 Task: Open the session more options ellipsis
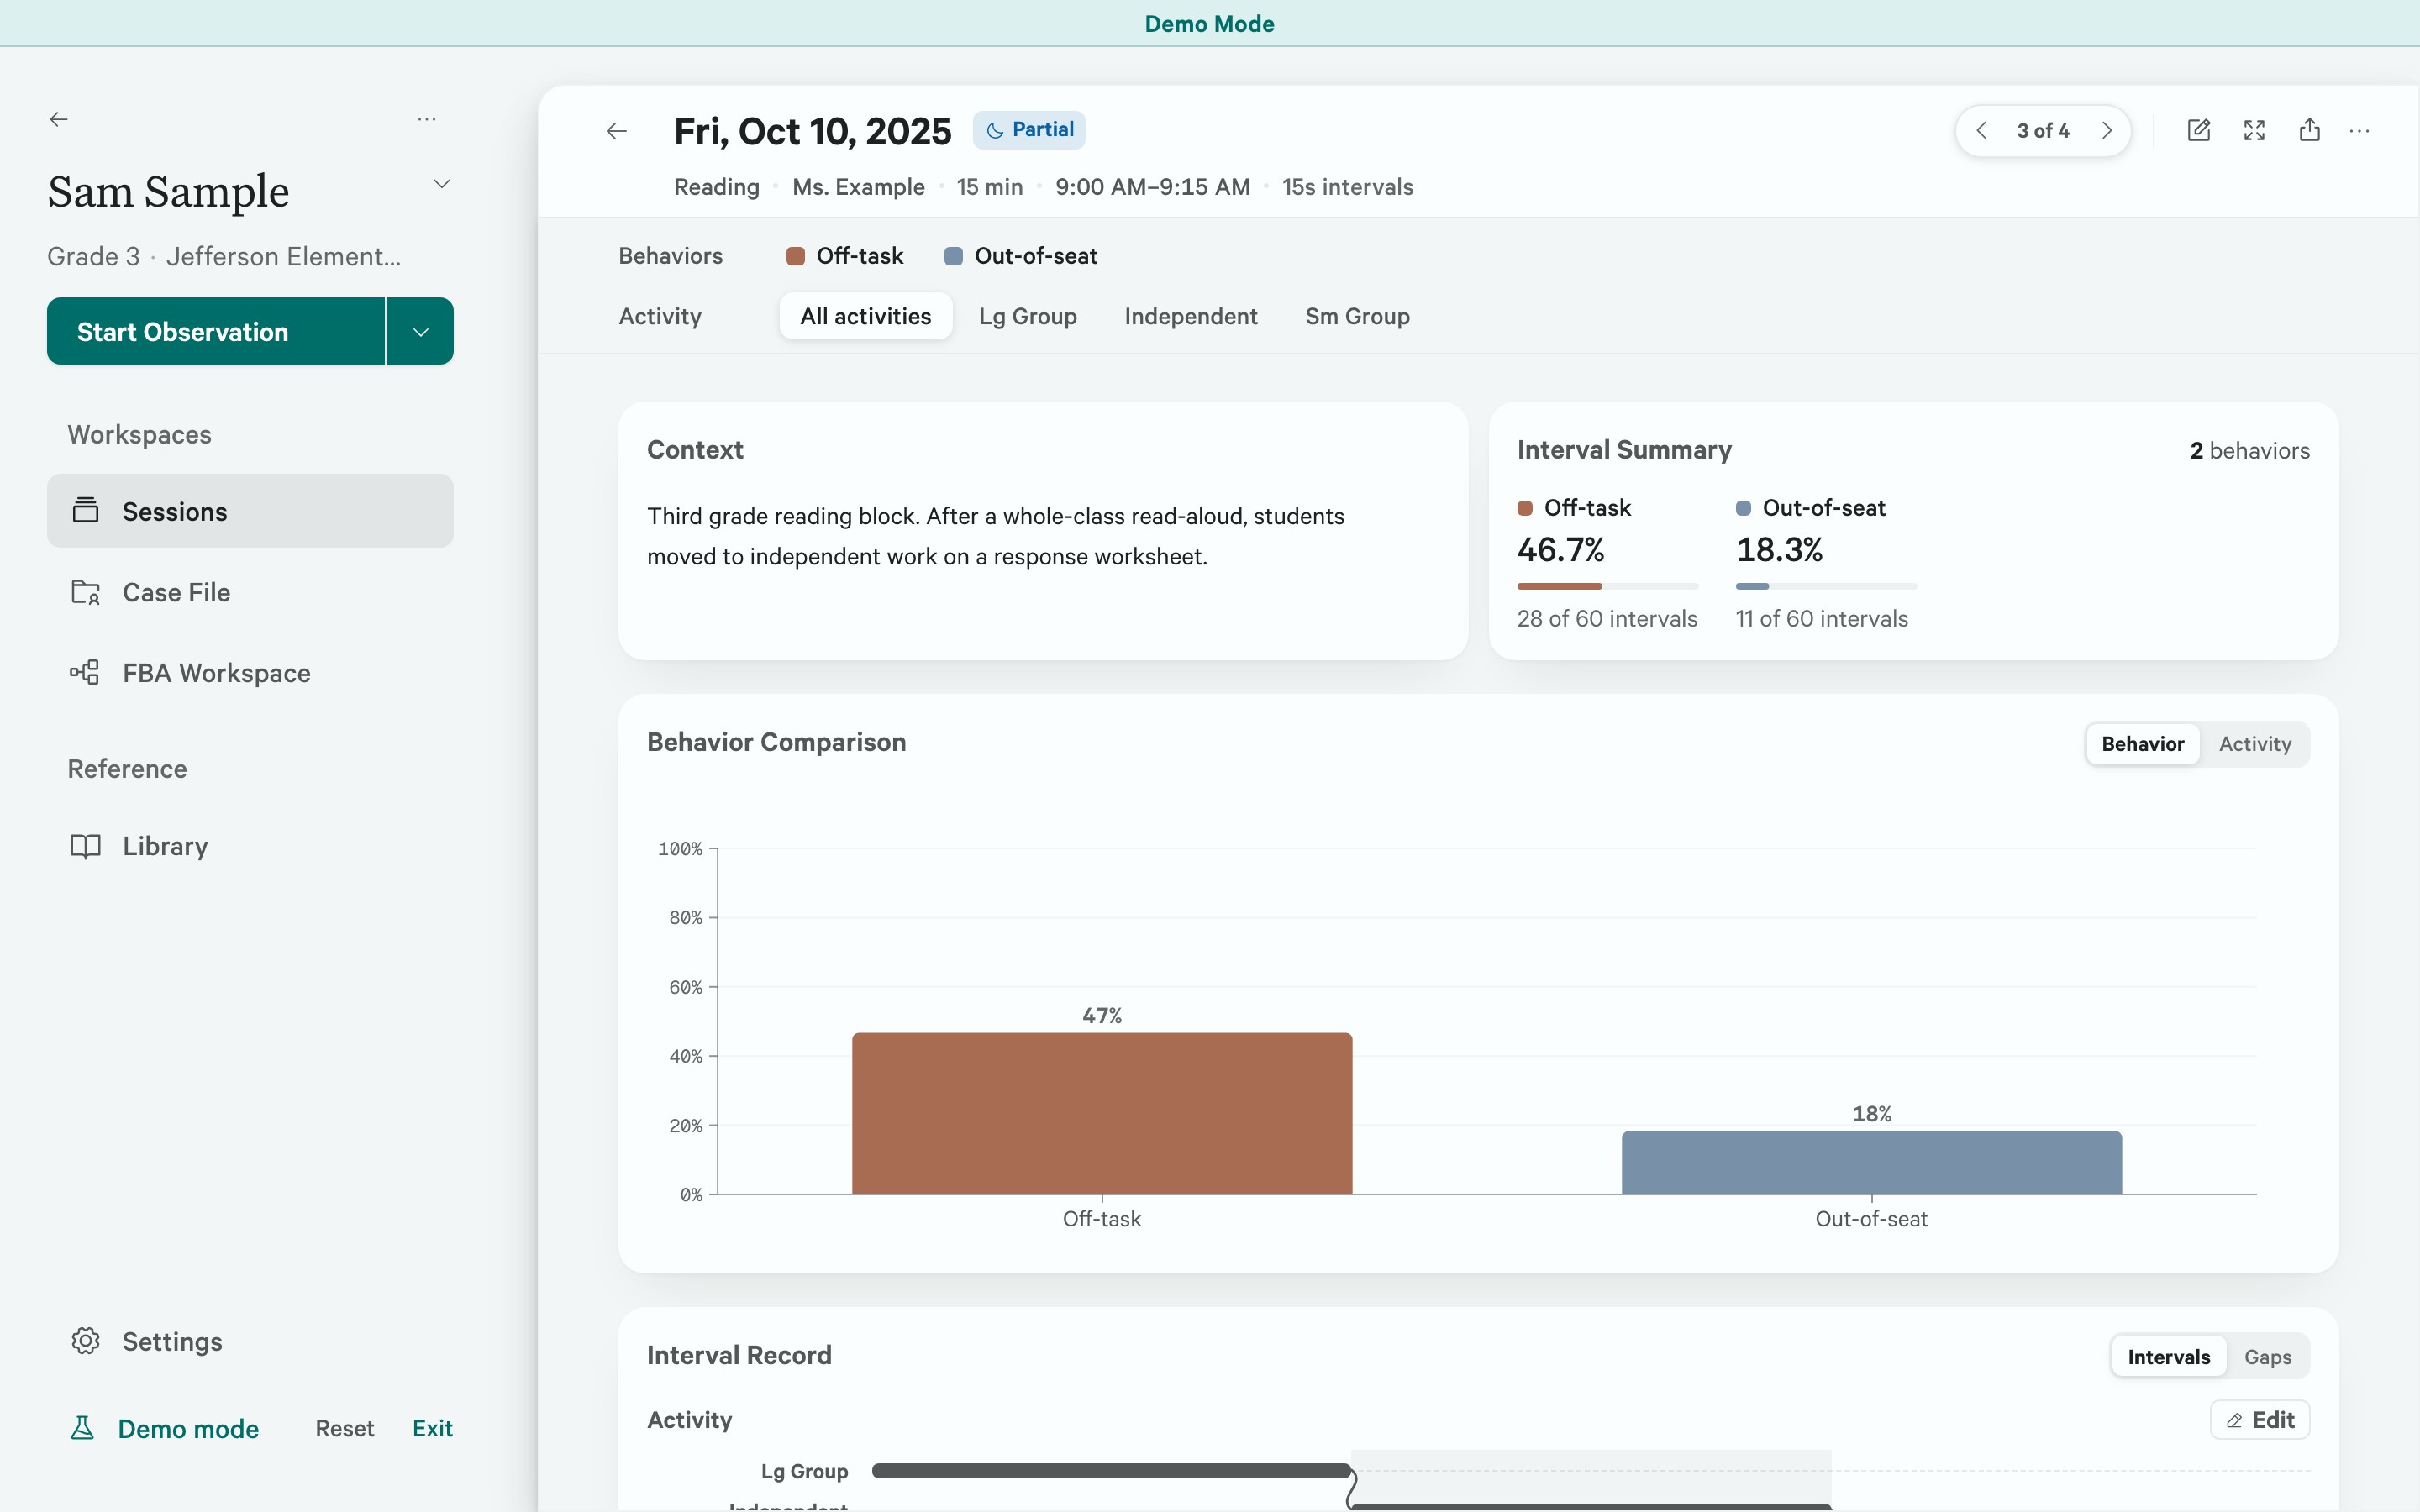pyautogui.click(x=2359, y=130)
